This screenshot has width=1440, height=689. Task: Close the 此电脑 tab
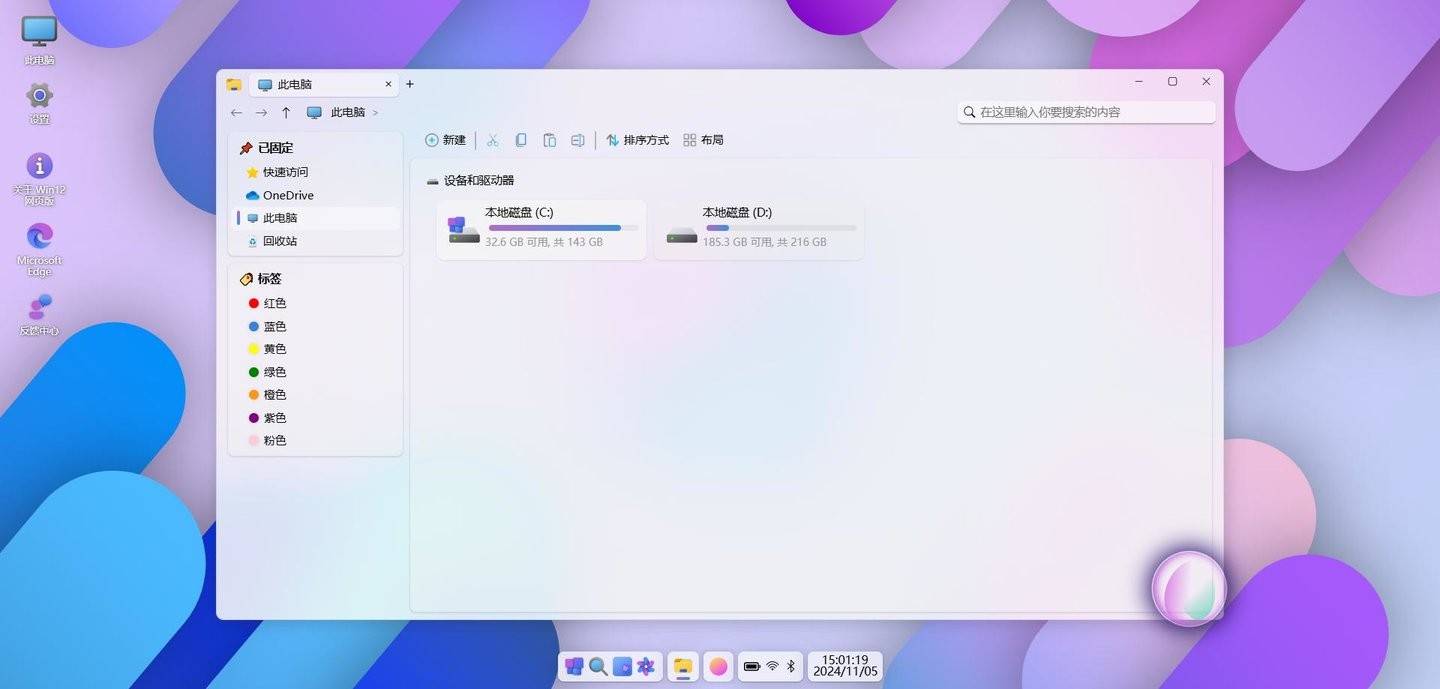pyautogui.click(x=388, y=84)
